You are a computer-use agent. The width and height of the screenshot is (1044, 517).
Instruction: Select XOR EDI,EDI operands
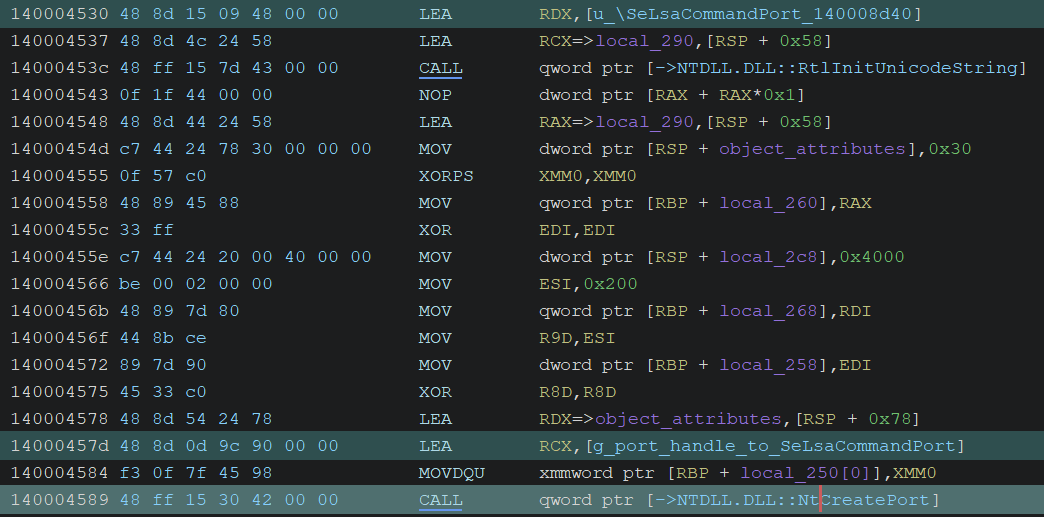577,230
